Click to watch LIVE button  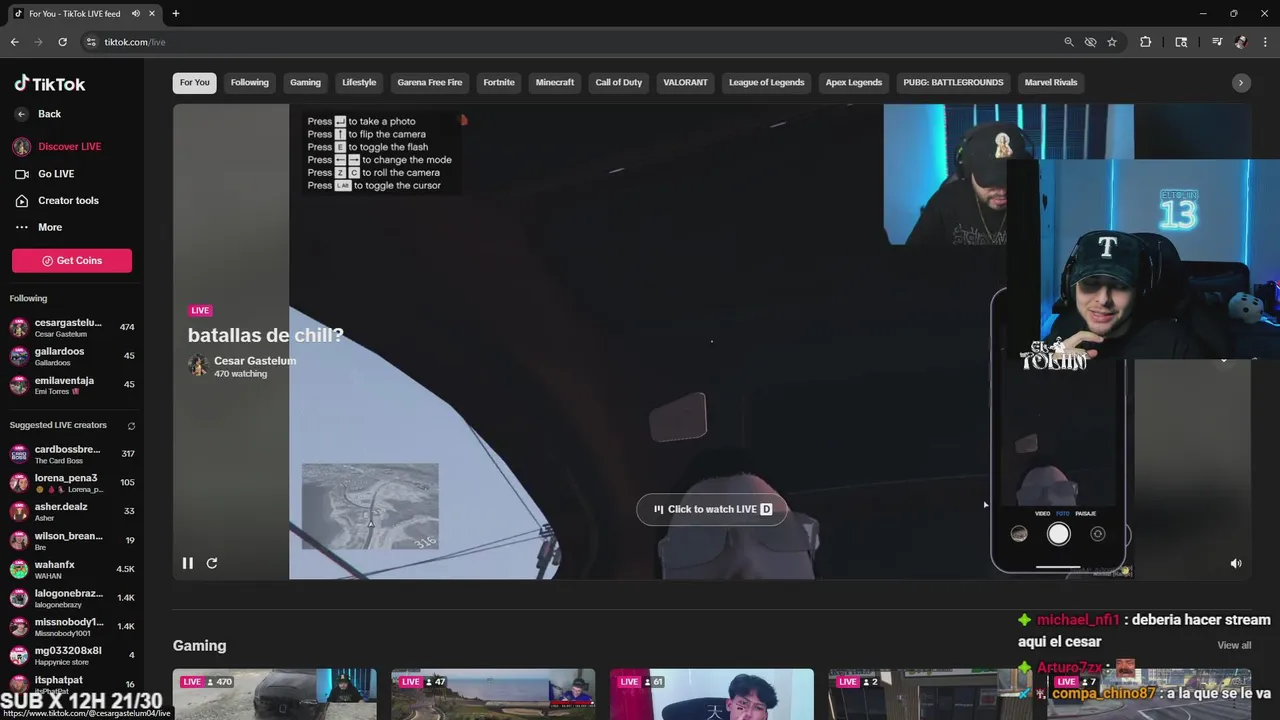(x=712, y=509)
